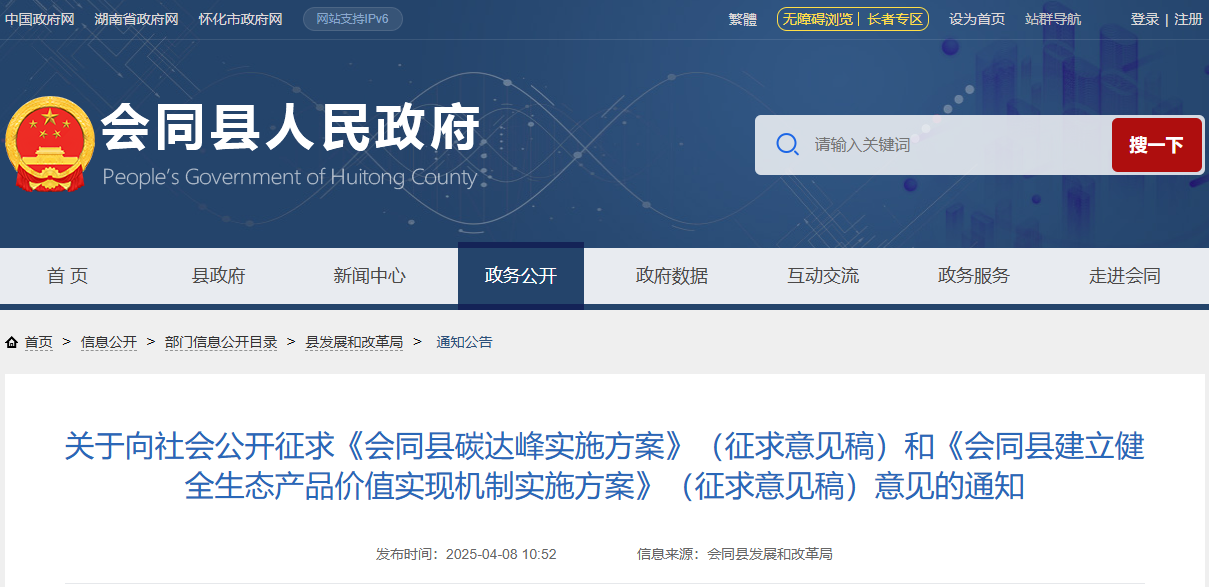The image size is (1209, 587).
Task: Switch to traditional Chinese via 繁體
Action: pos(742,19)
